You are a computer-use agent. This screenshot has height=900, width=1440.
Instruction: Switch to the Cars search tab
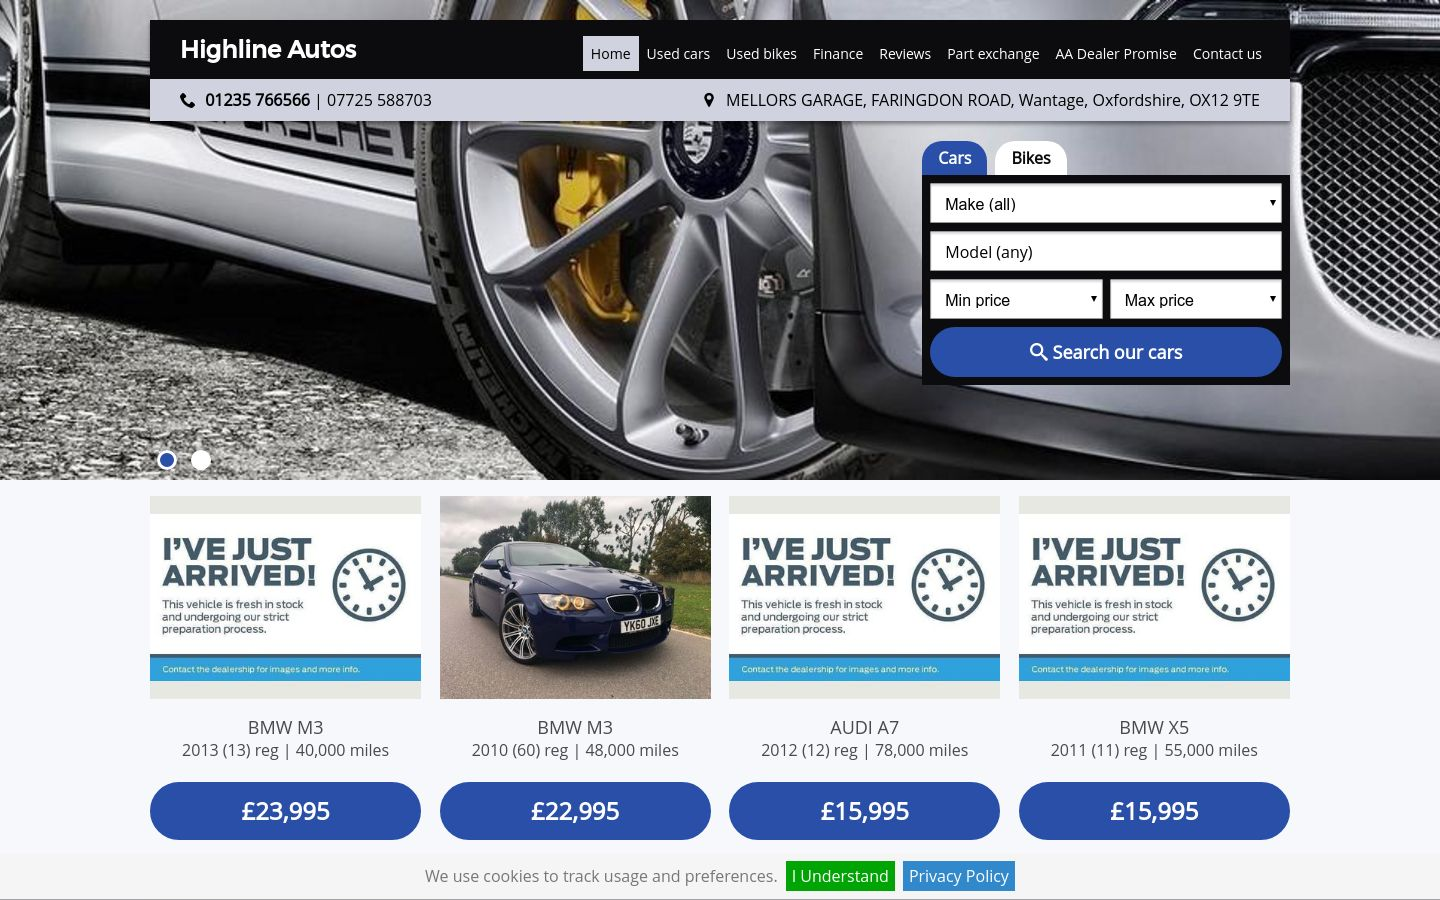[x=955, y=158]
